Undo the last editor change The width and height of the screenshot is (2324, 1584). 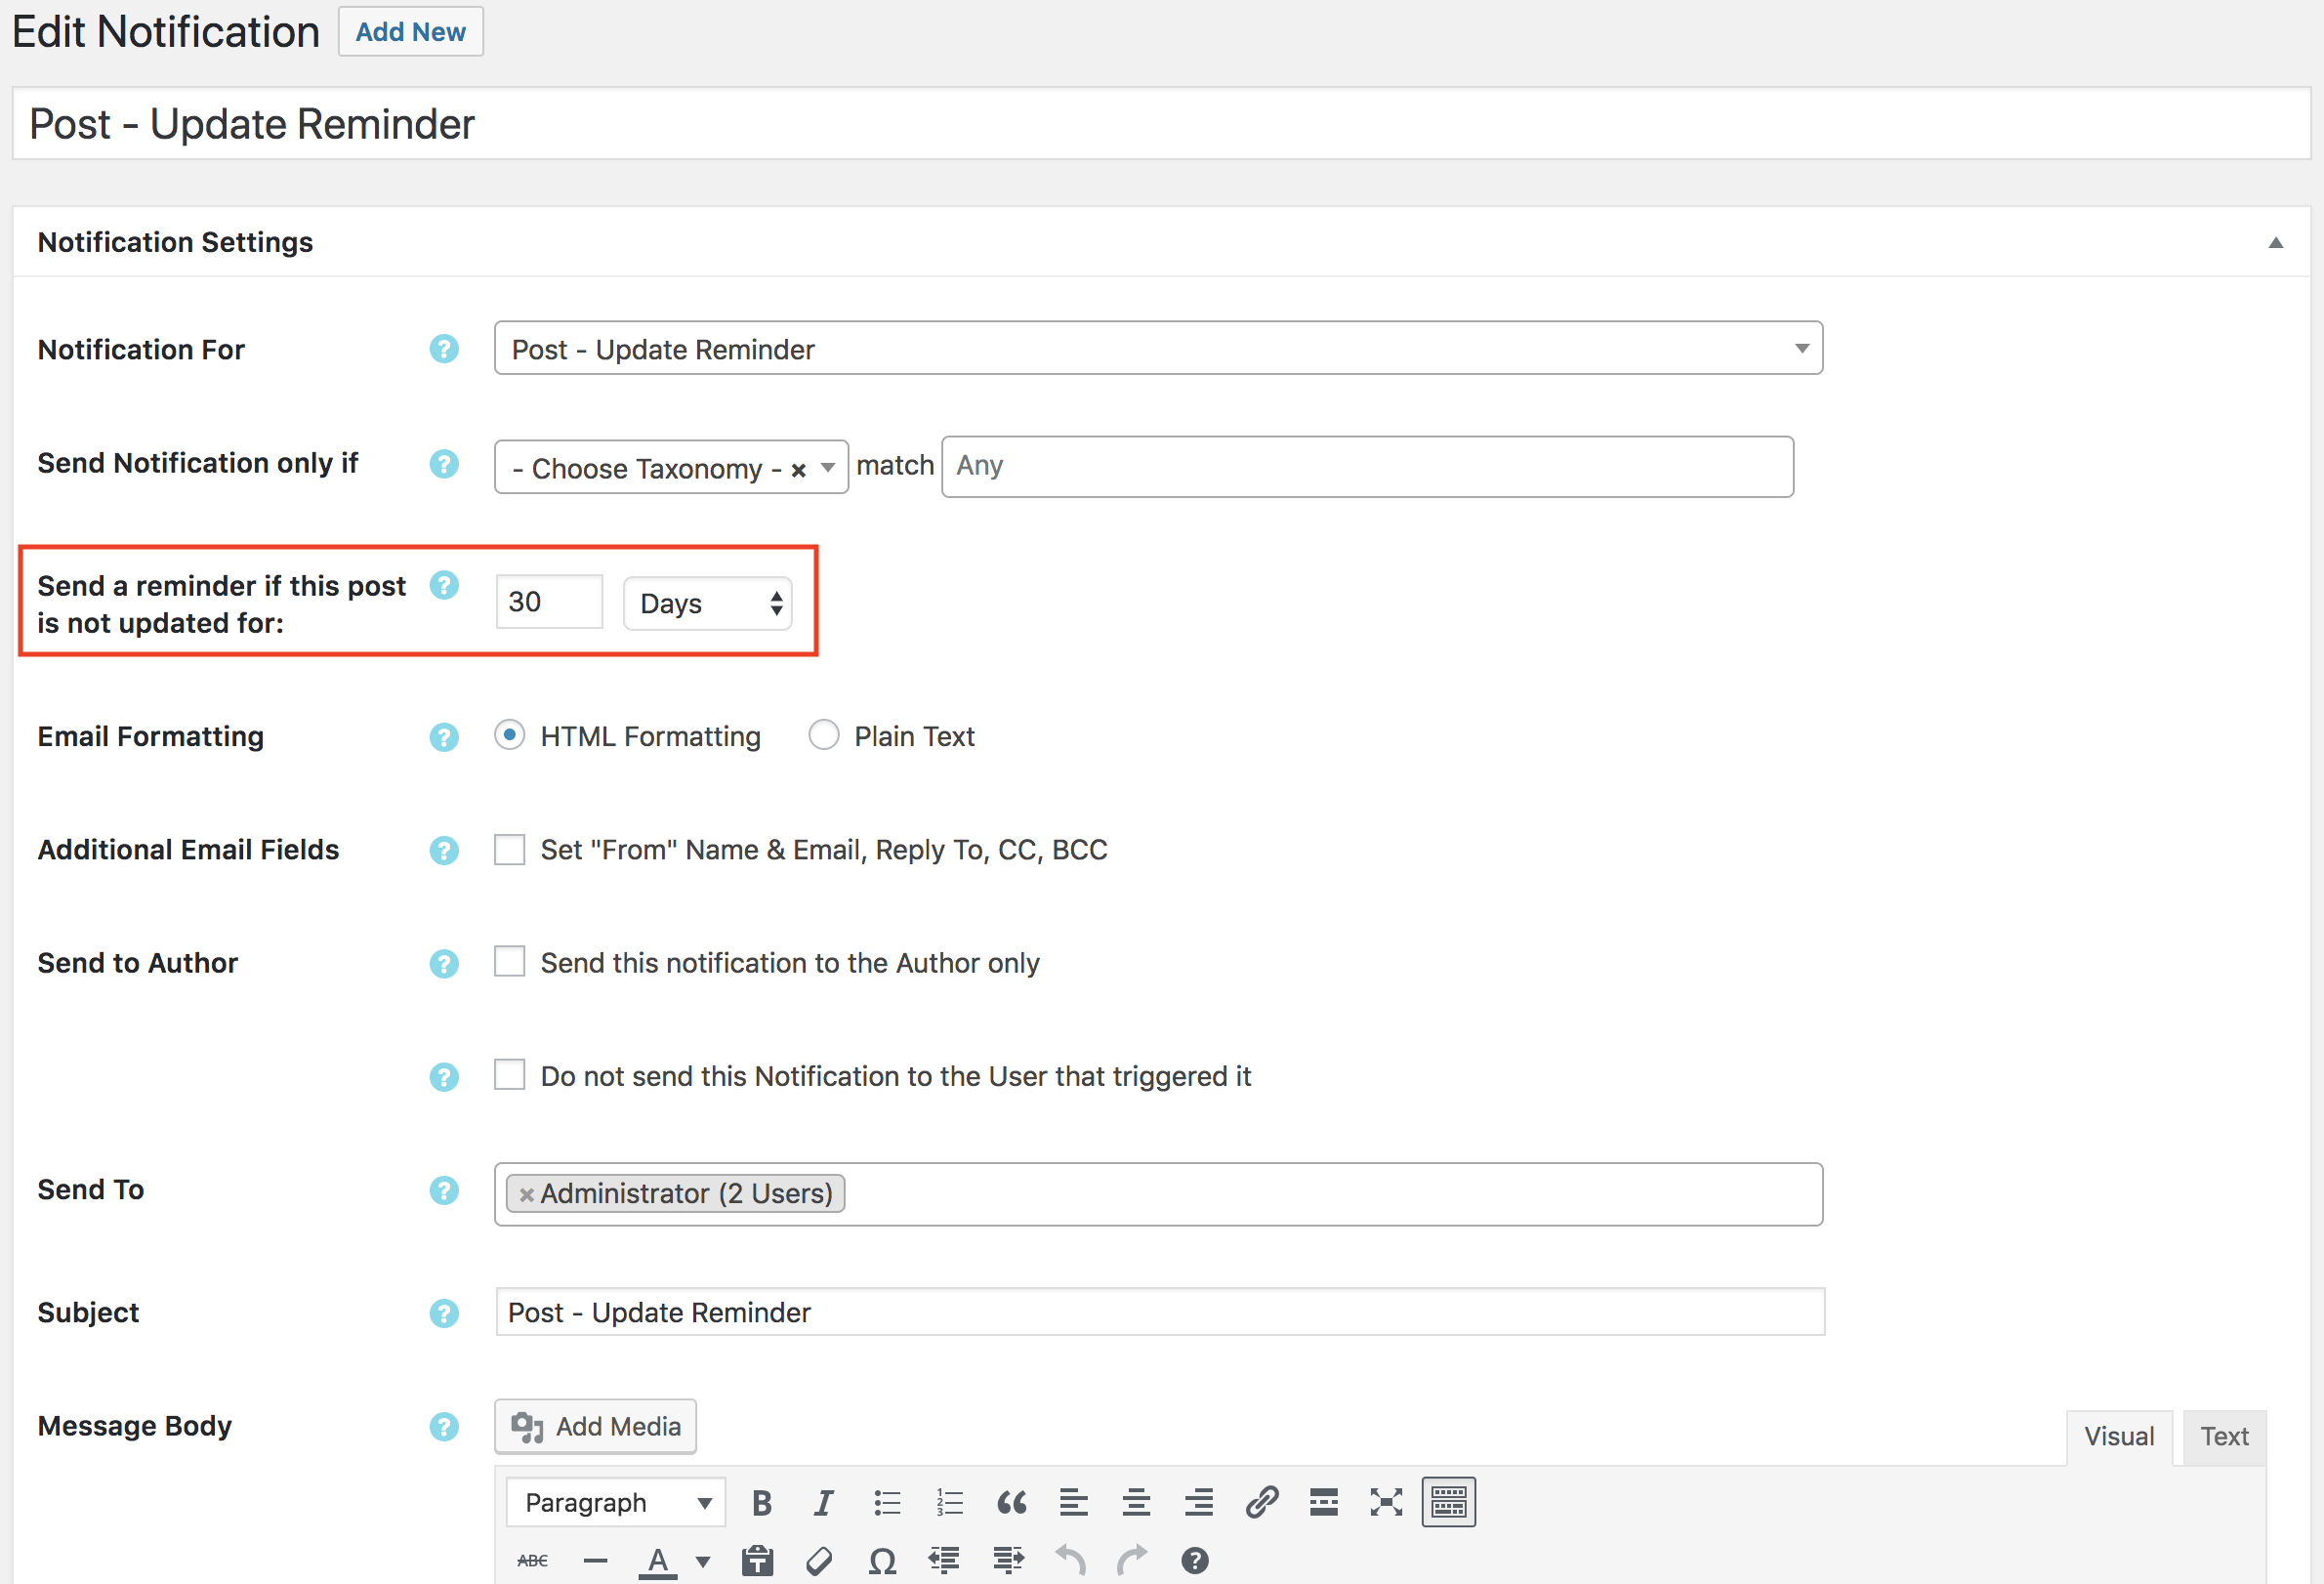(1069, 1559)
